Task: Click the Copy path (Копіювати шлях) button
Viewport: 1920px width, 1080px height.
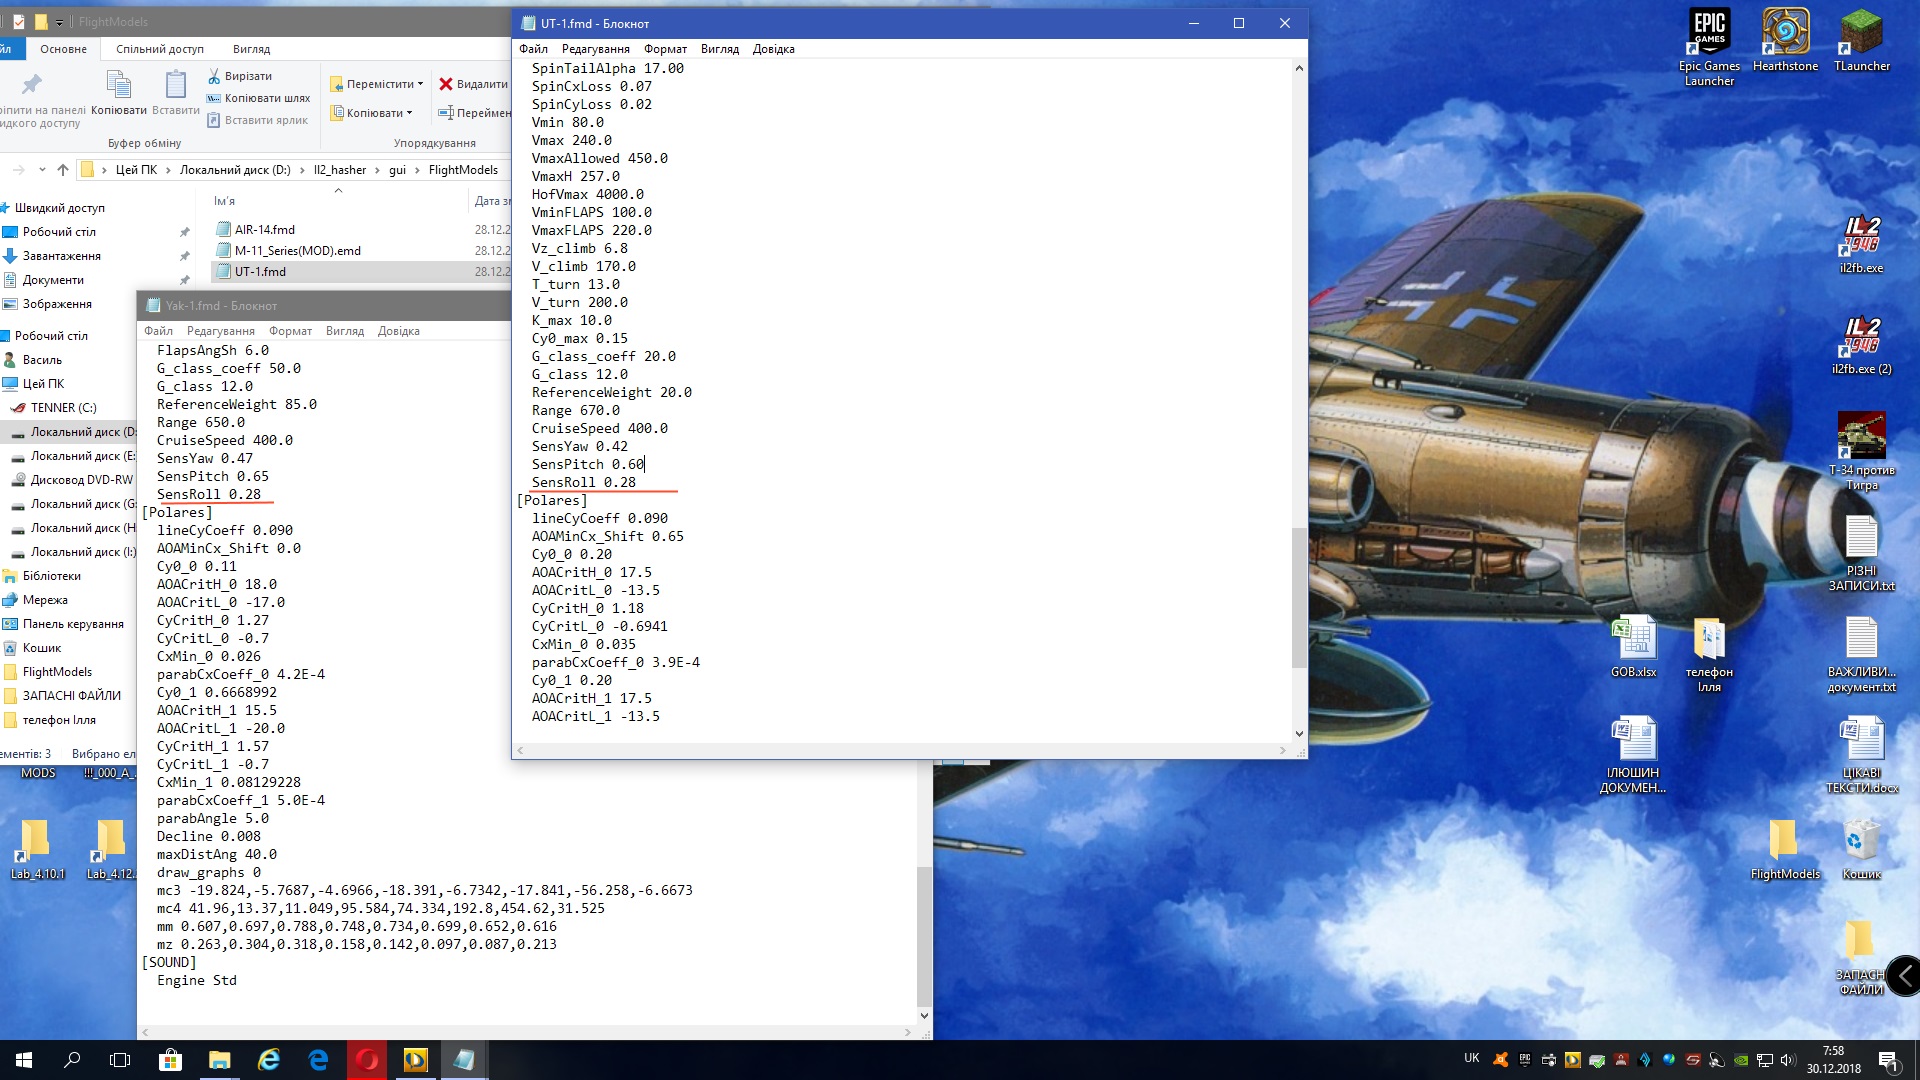Action: (258, 98)
